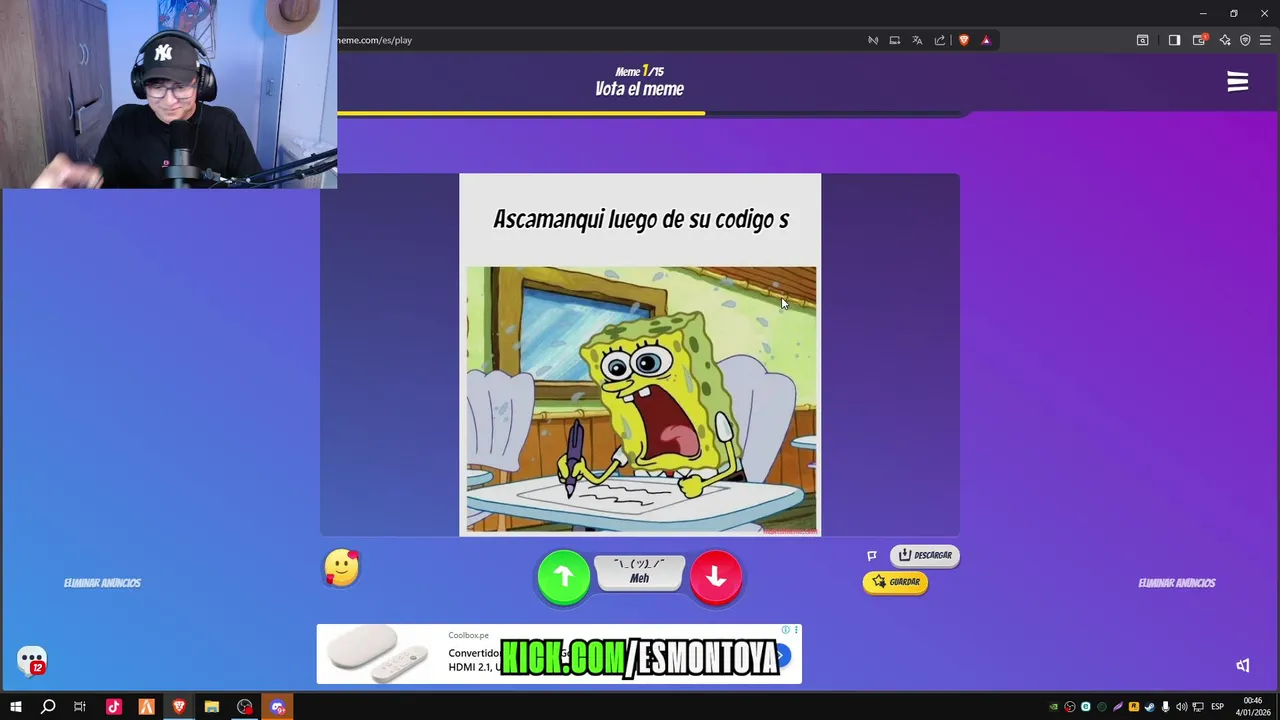Download the meme via Descargar
Image resolution: width=1280 pixels, height=720 pixels.
[x=925, y=555]
